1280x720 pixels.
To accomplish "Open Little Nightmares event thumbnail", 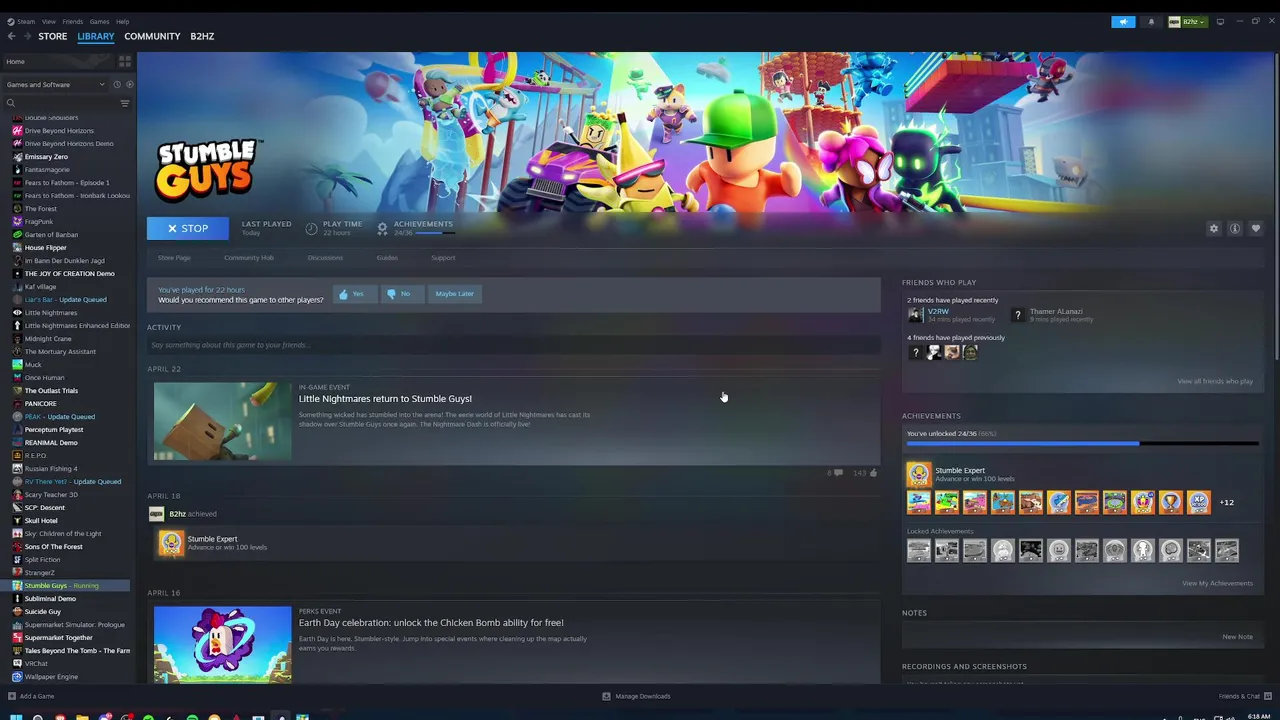I will coord(222,421).
